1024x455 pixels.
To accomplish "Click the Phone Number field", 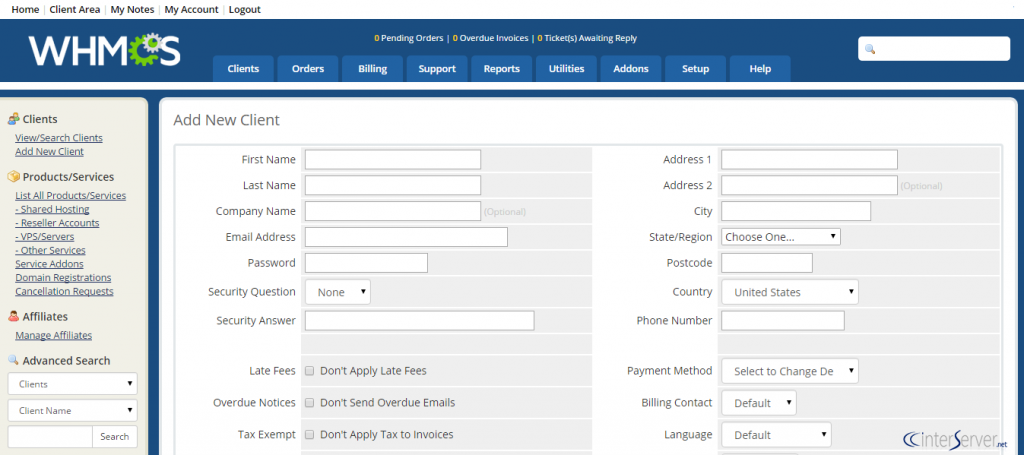I will click(783, 321).
